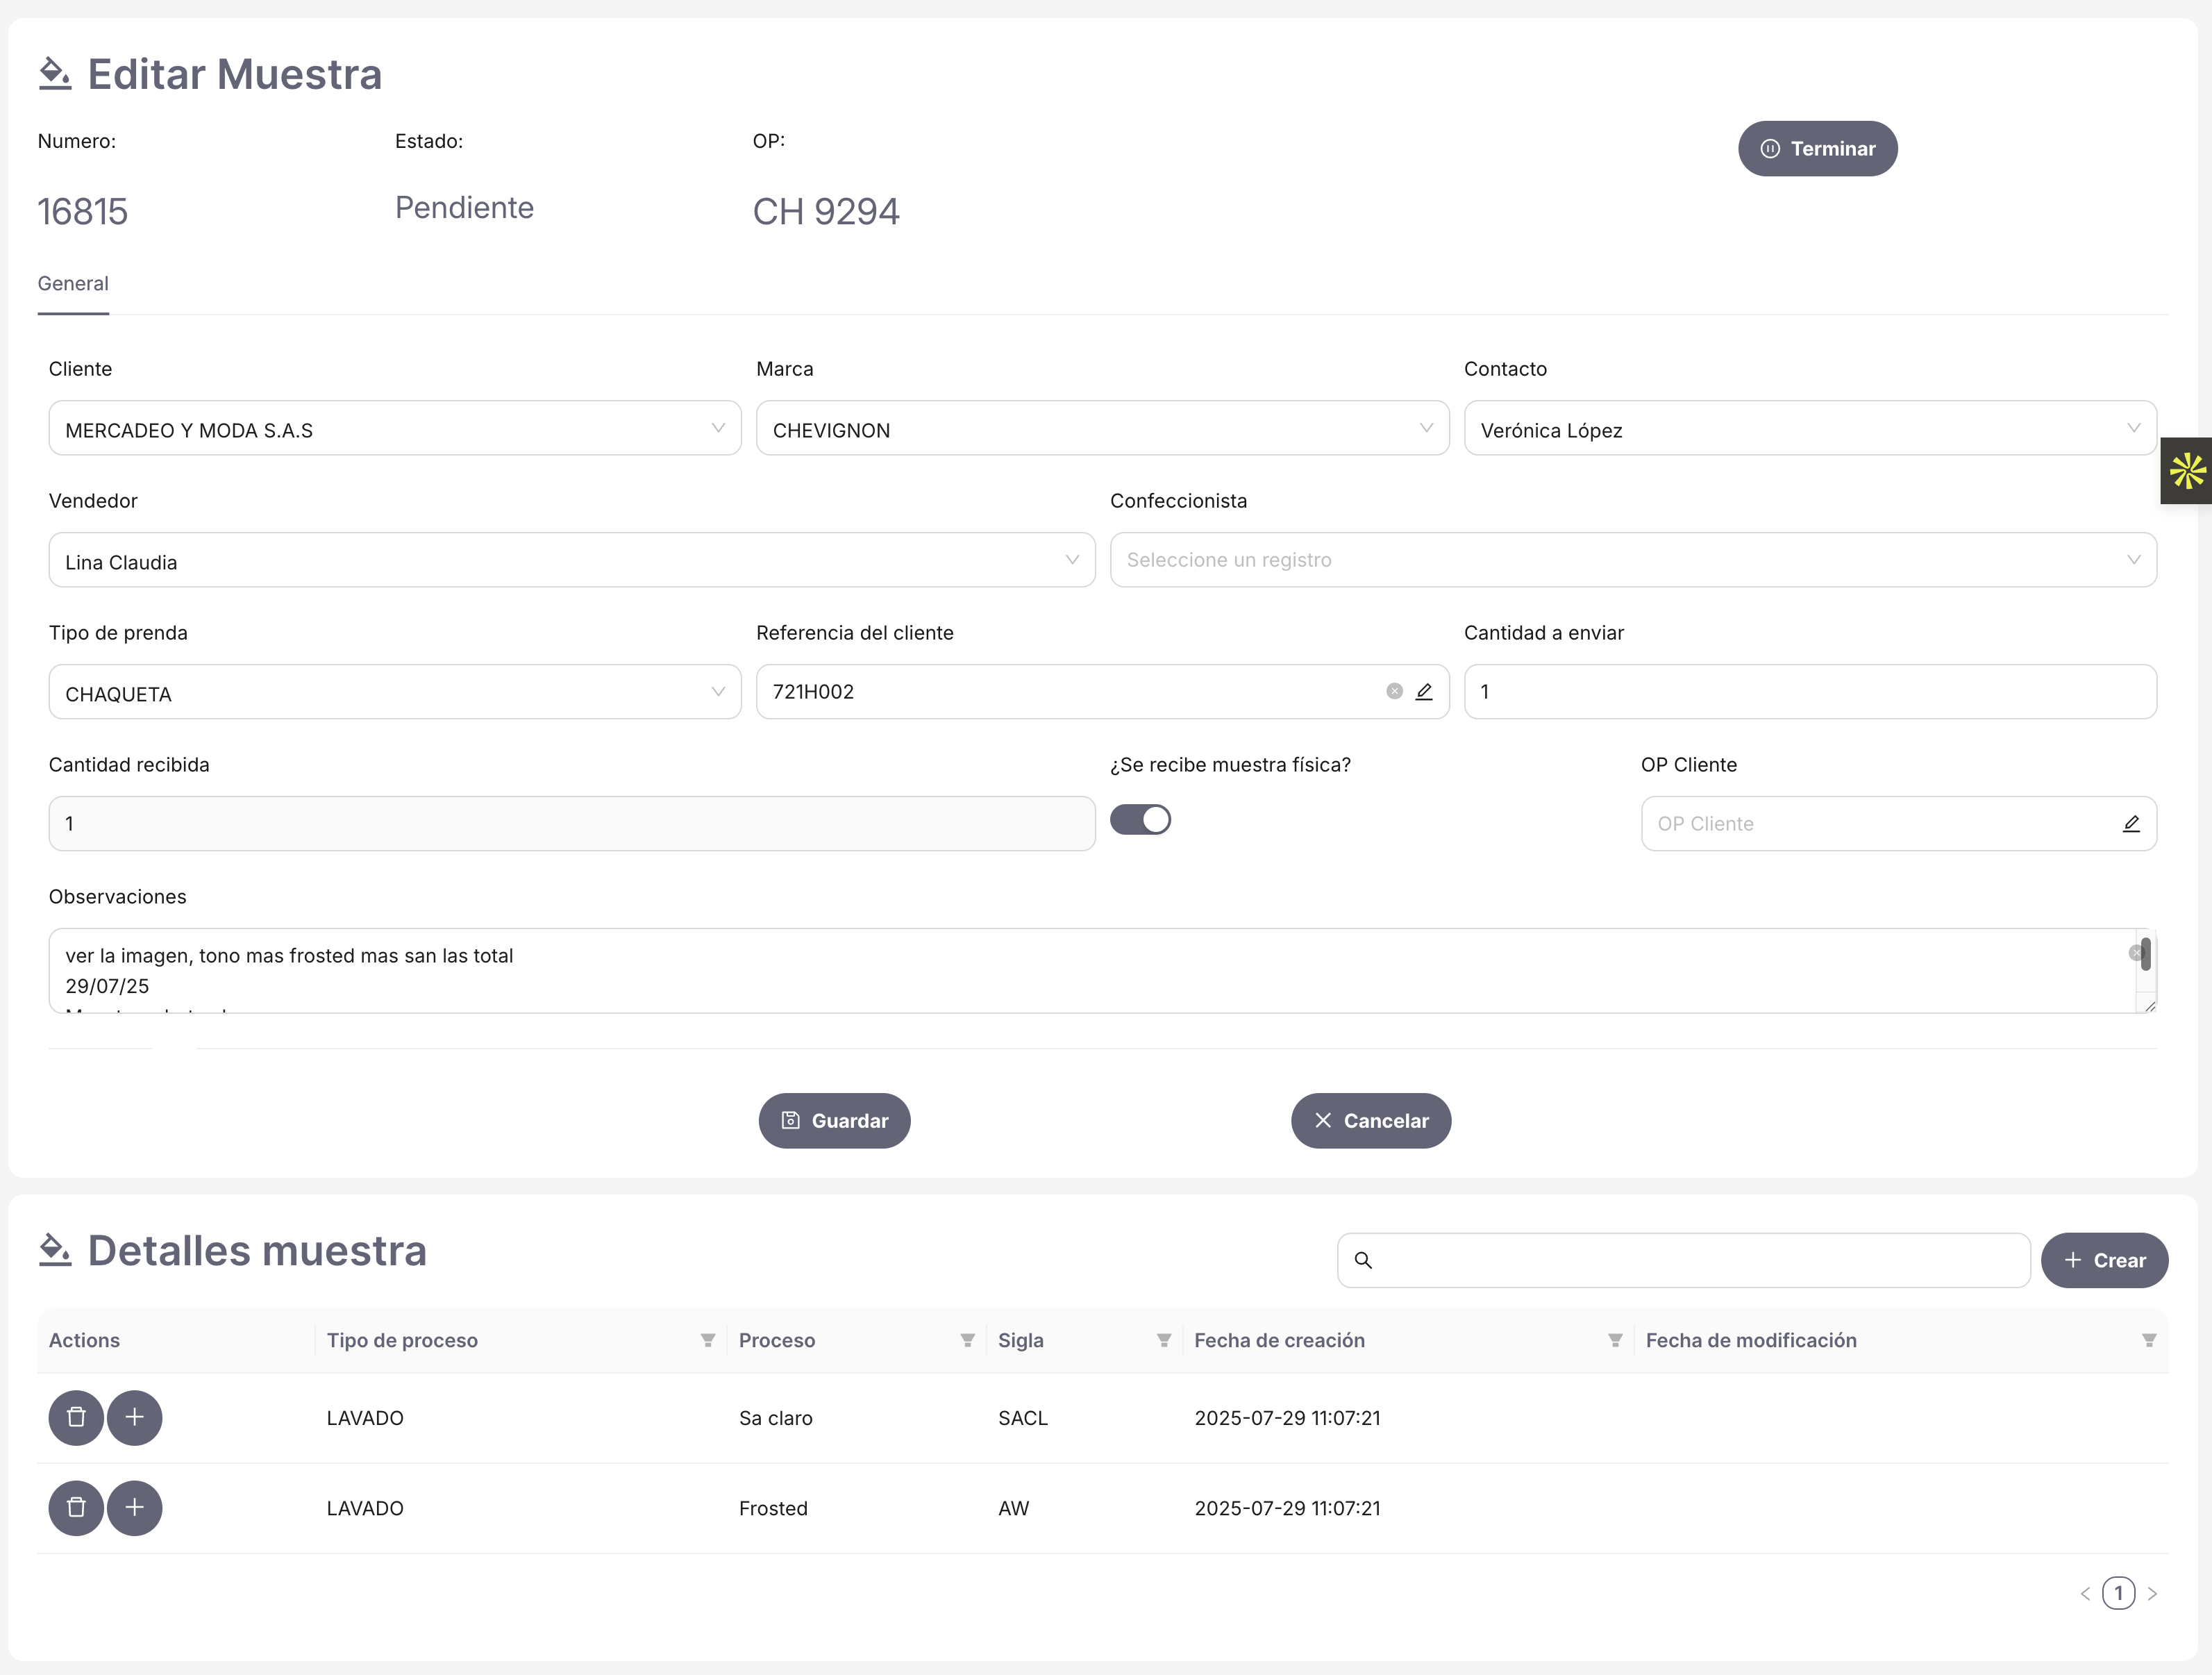Delete the Sa claro process row
Image resolution: width=2212 pixels, height=1675 pixels.
tap(76, 1417)
